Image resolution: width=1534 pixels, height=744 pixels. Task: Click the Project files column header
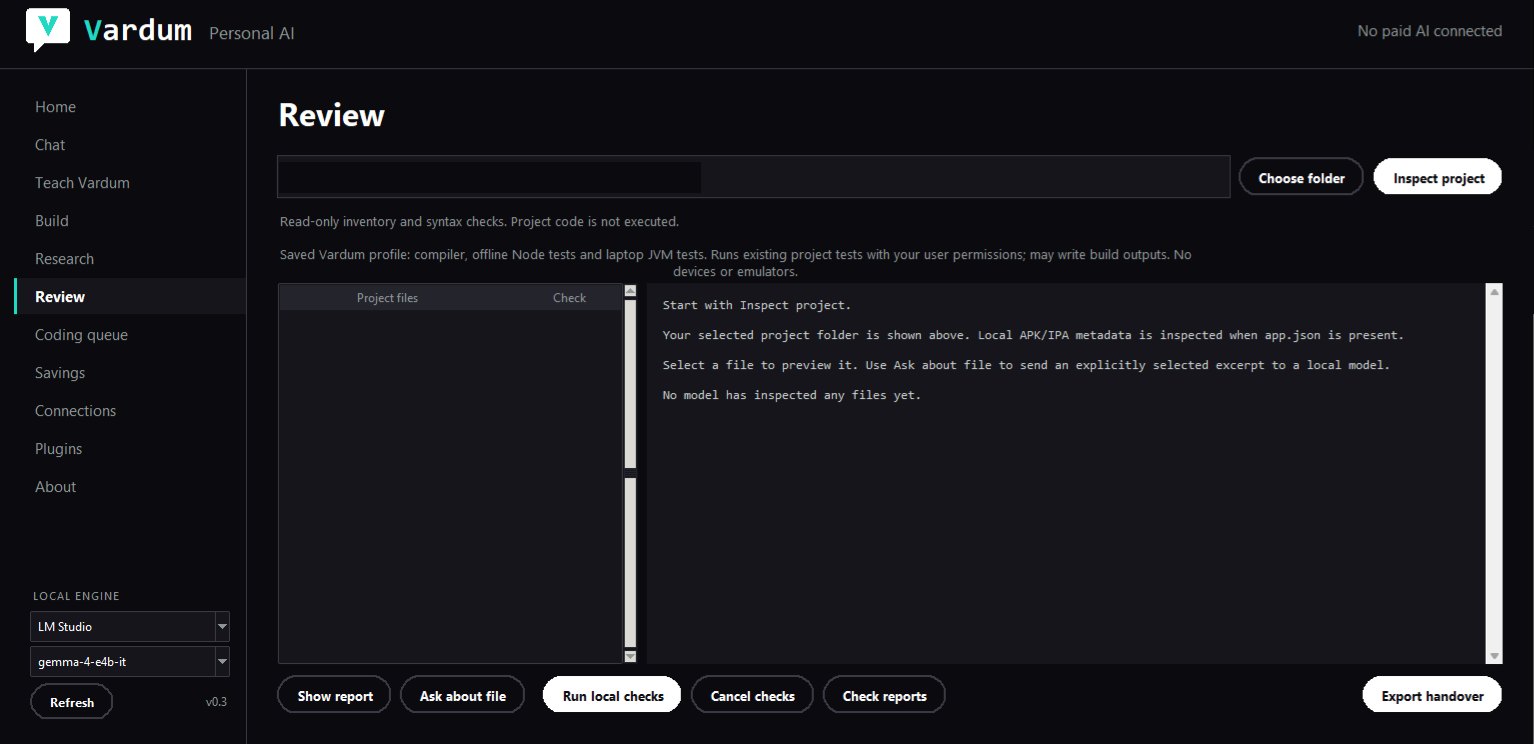[387, 298]
